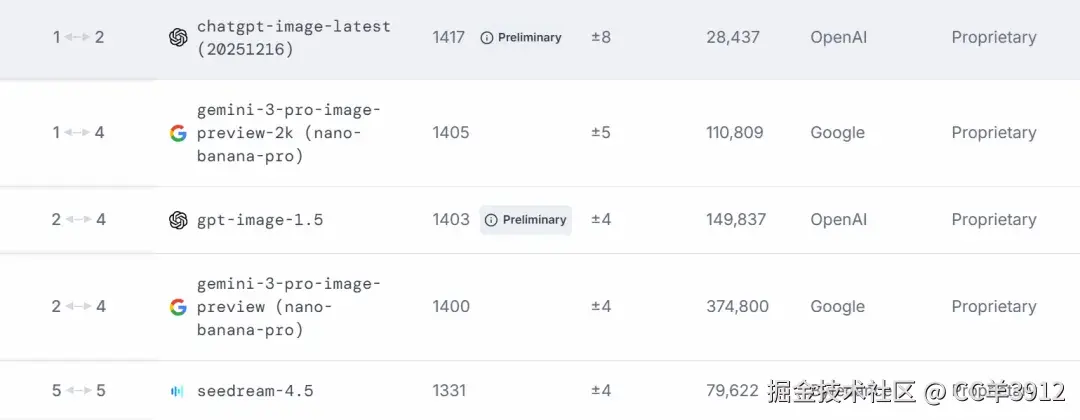Click the OpenAI organization in the 28,437 votes row

pos(839,38)
